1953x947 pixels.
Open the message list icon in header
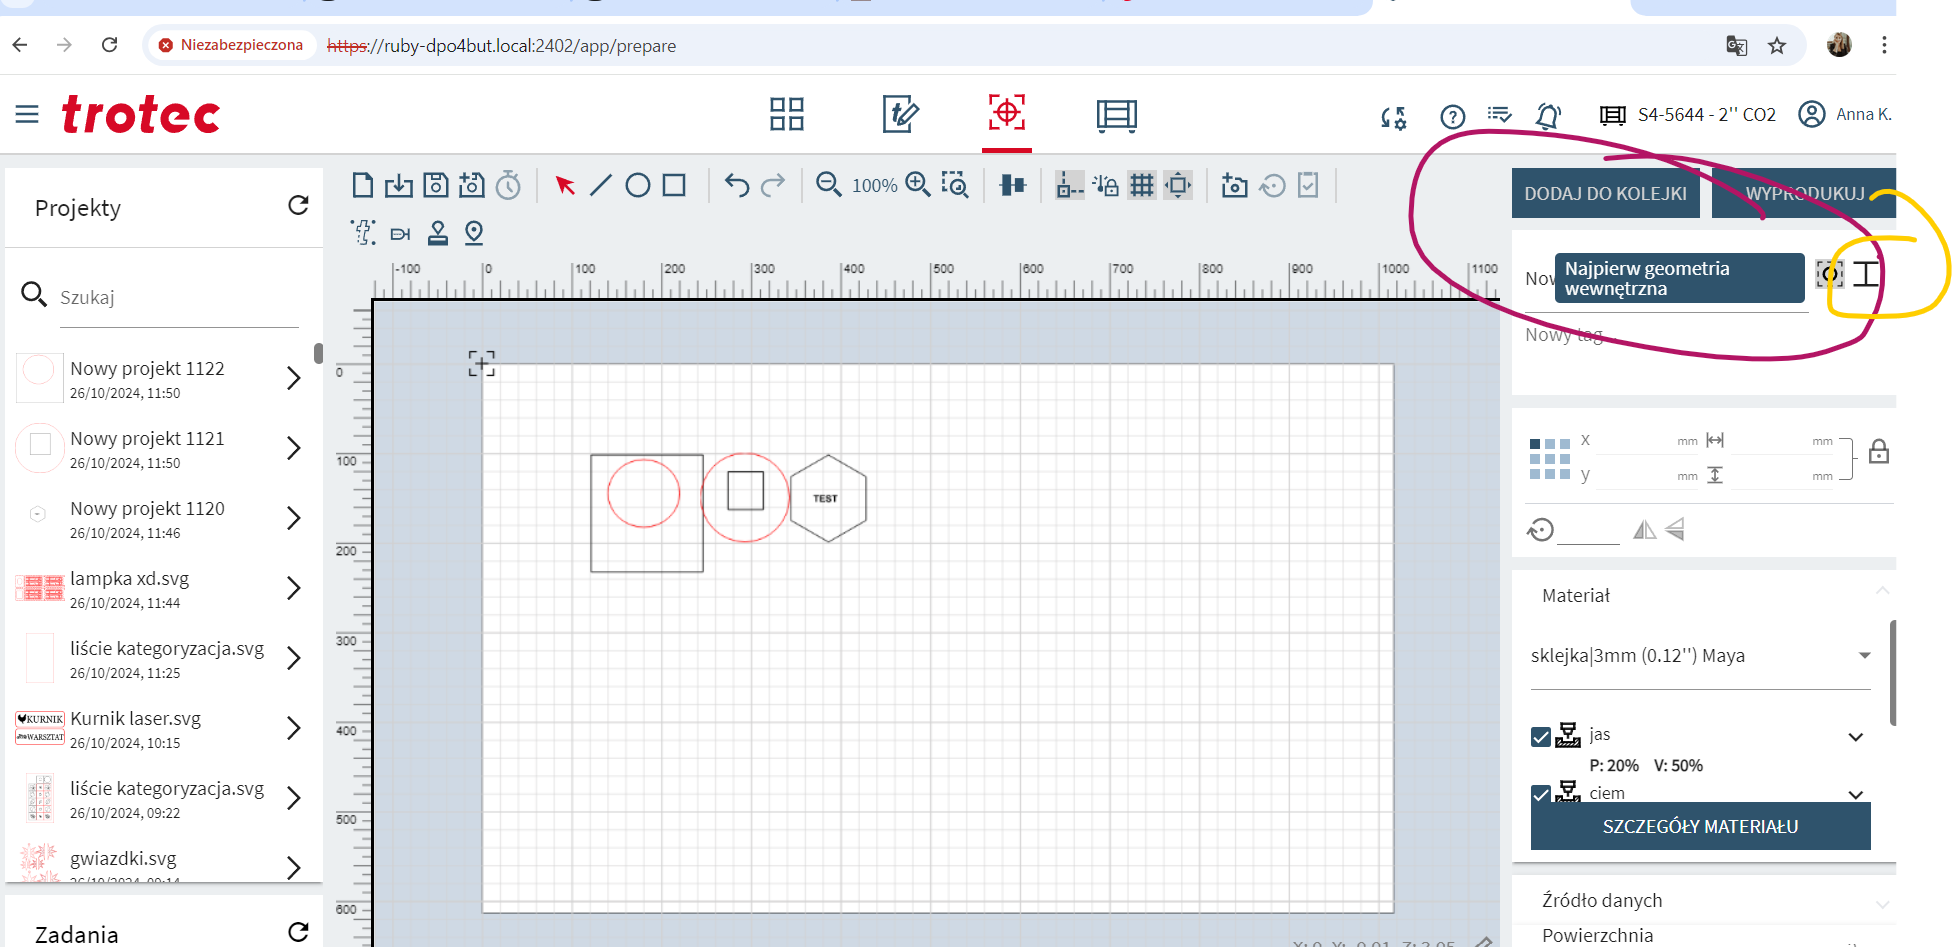(x=1500, y=114)
